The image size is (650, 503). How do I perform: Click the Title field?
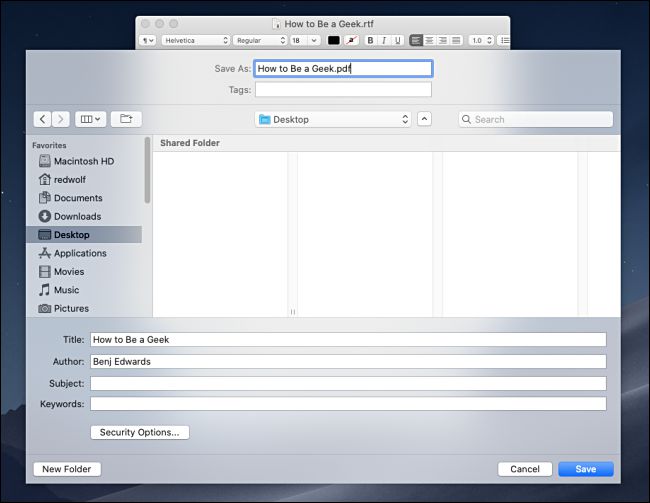tap(348, 340)
